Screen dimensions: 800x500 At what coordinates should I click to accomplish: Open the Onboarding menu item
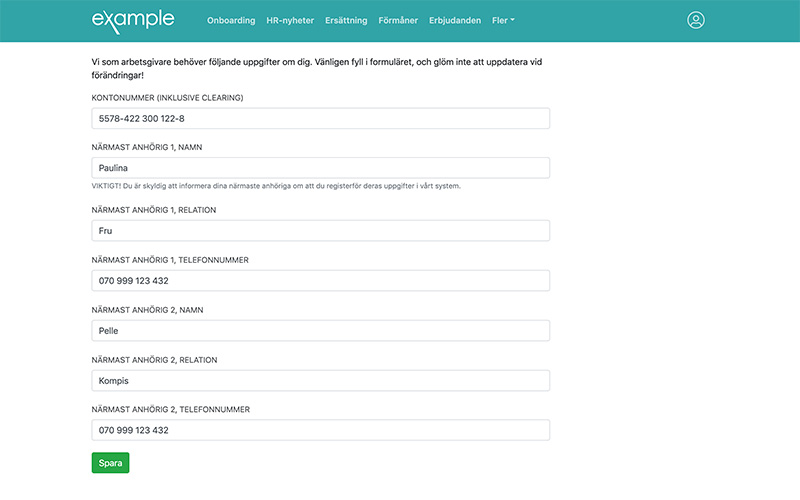tap(231, 20)
